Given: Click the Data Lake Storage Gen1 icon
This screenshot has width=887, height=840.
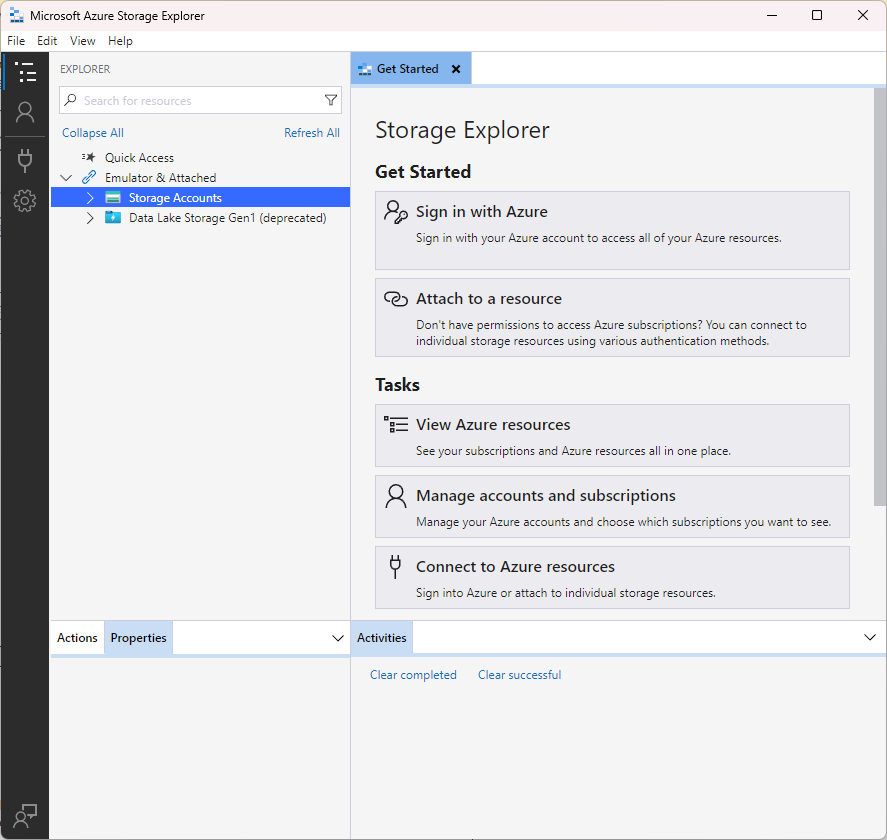Looking at the screenshot, I should (x=113, y=217).
